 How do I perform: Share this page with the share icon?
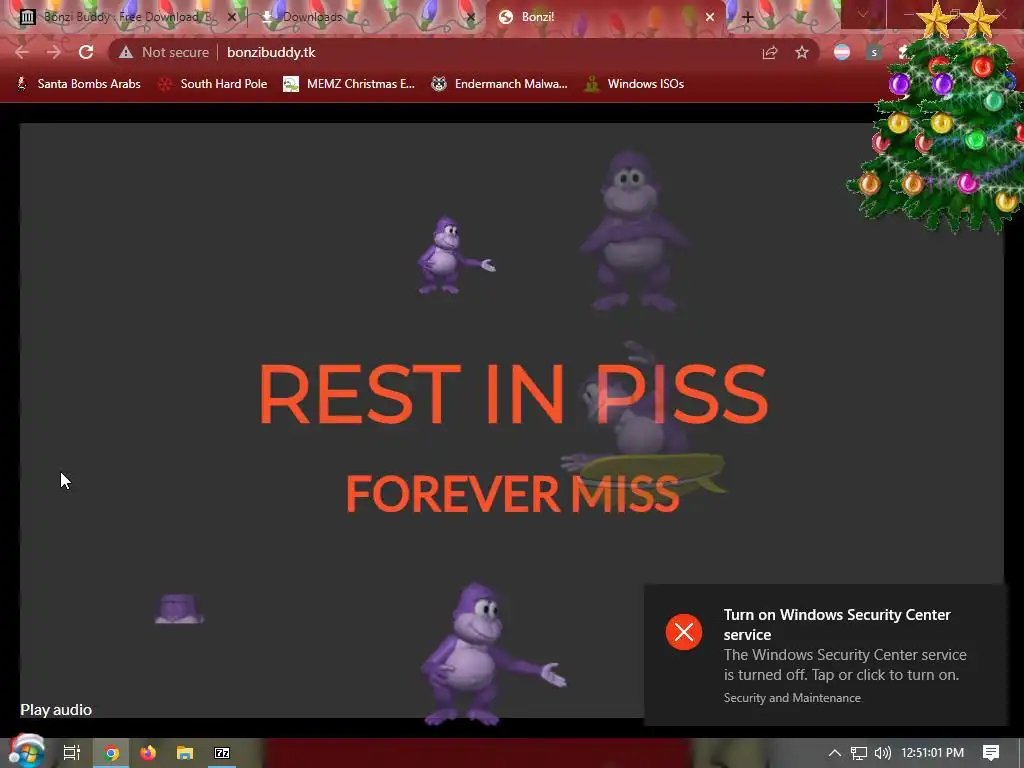click(770, 52)
